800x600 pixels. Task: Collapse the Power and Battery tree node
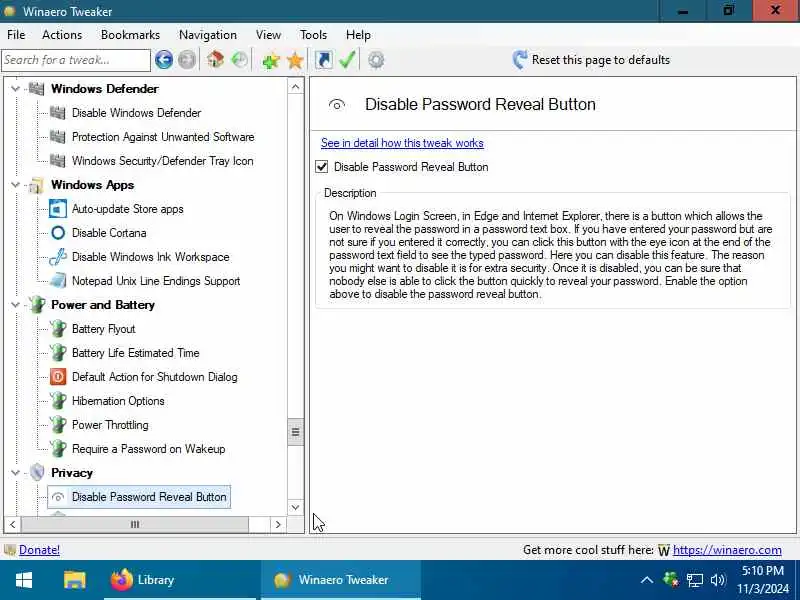15,305
